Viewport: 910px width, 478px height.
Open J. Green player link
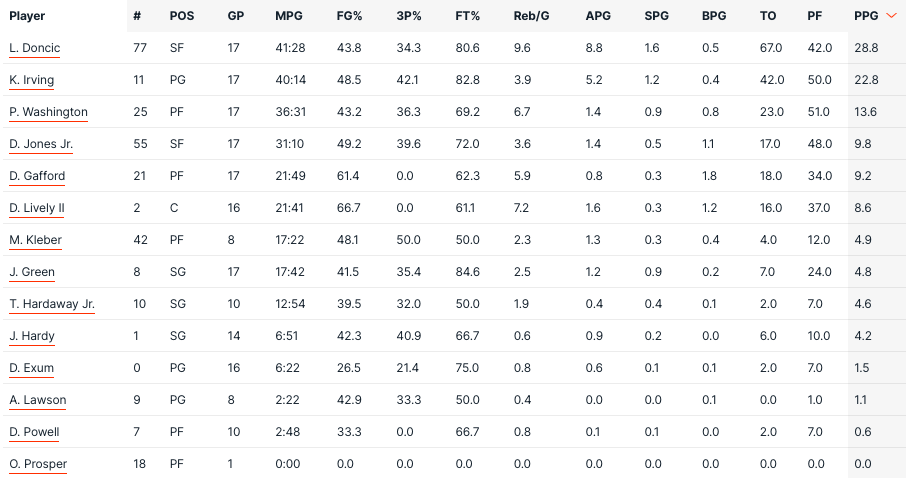point(32,271)
